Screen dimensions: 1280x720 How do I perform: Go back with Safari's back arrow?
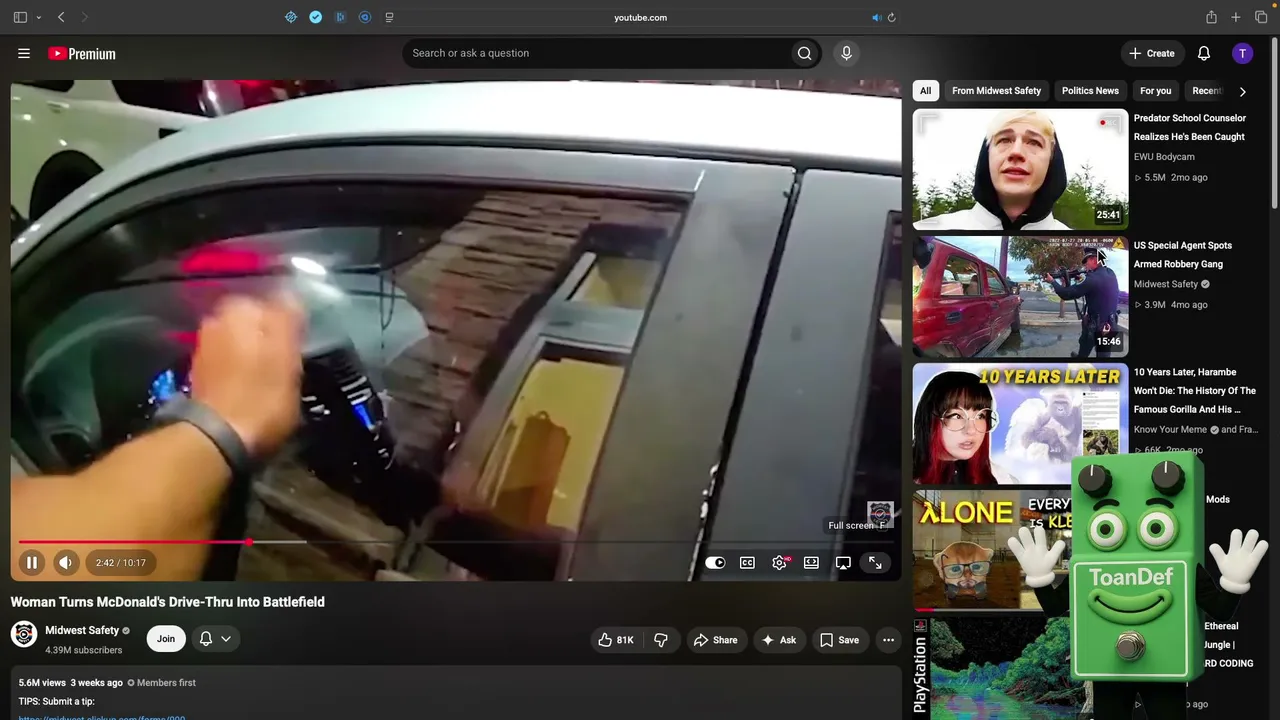[61, 17]
